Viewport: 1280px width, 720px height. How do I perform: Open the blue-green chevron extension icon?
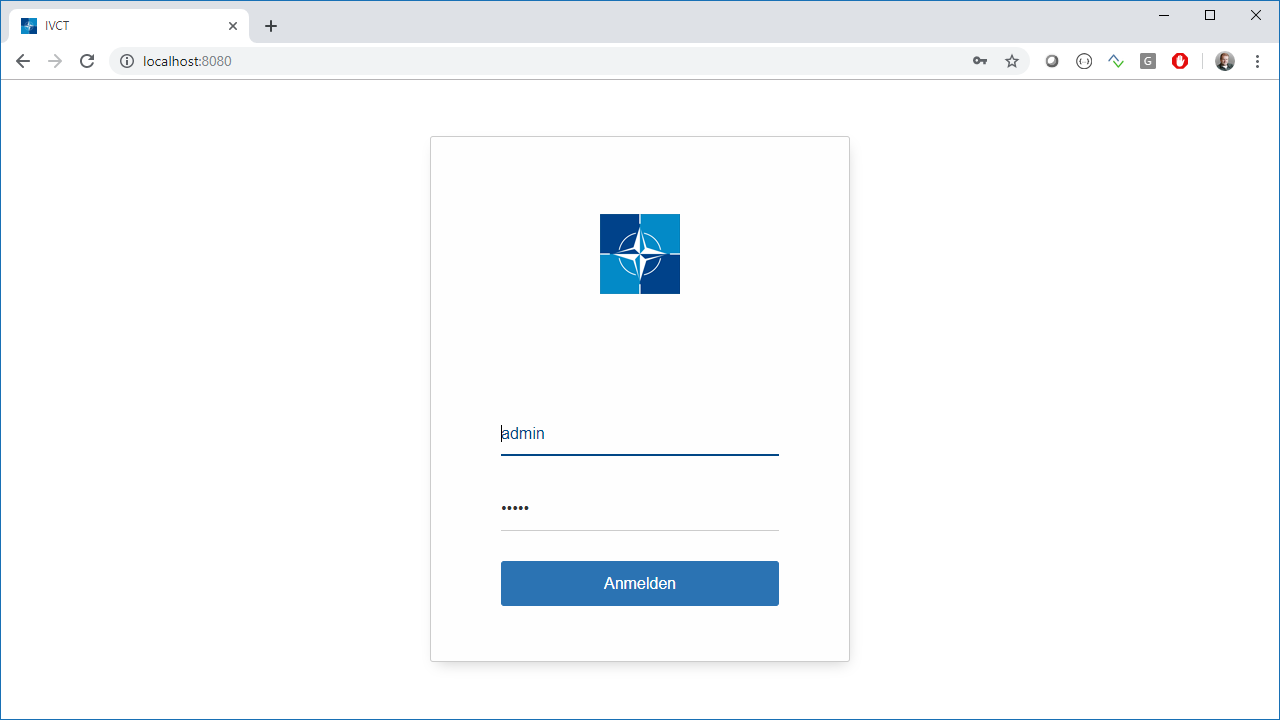point(1116,61)
